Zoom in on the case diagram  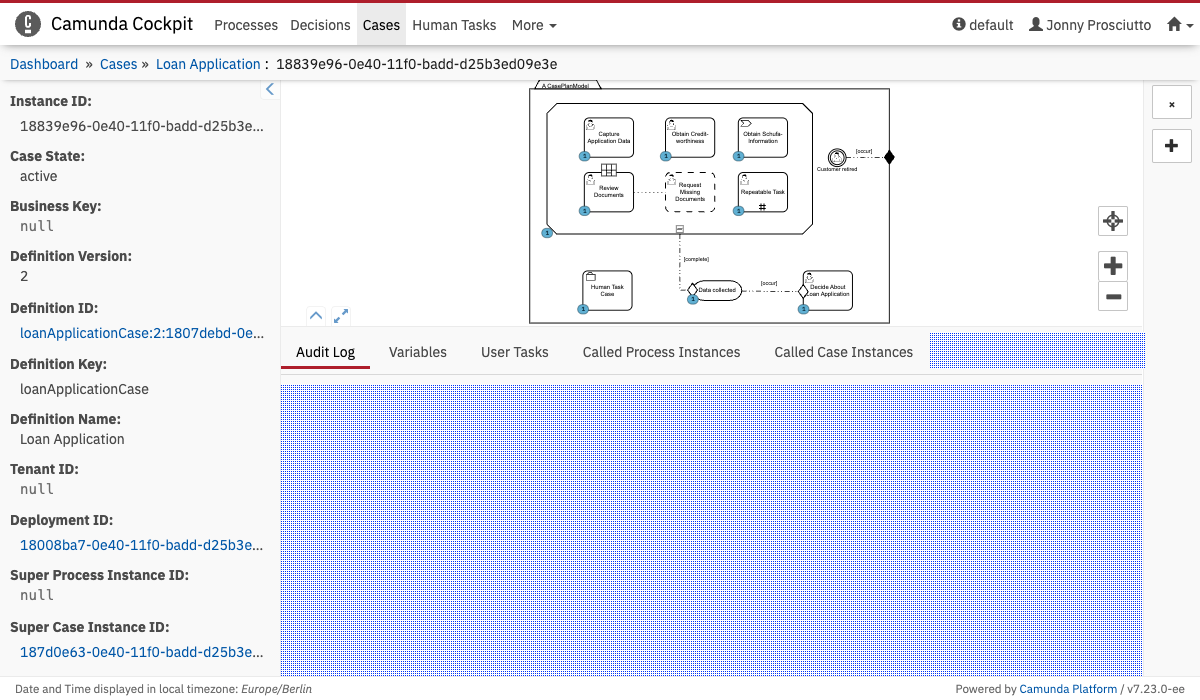[x=1112, y=266]
